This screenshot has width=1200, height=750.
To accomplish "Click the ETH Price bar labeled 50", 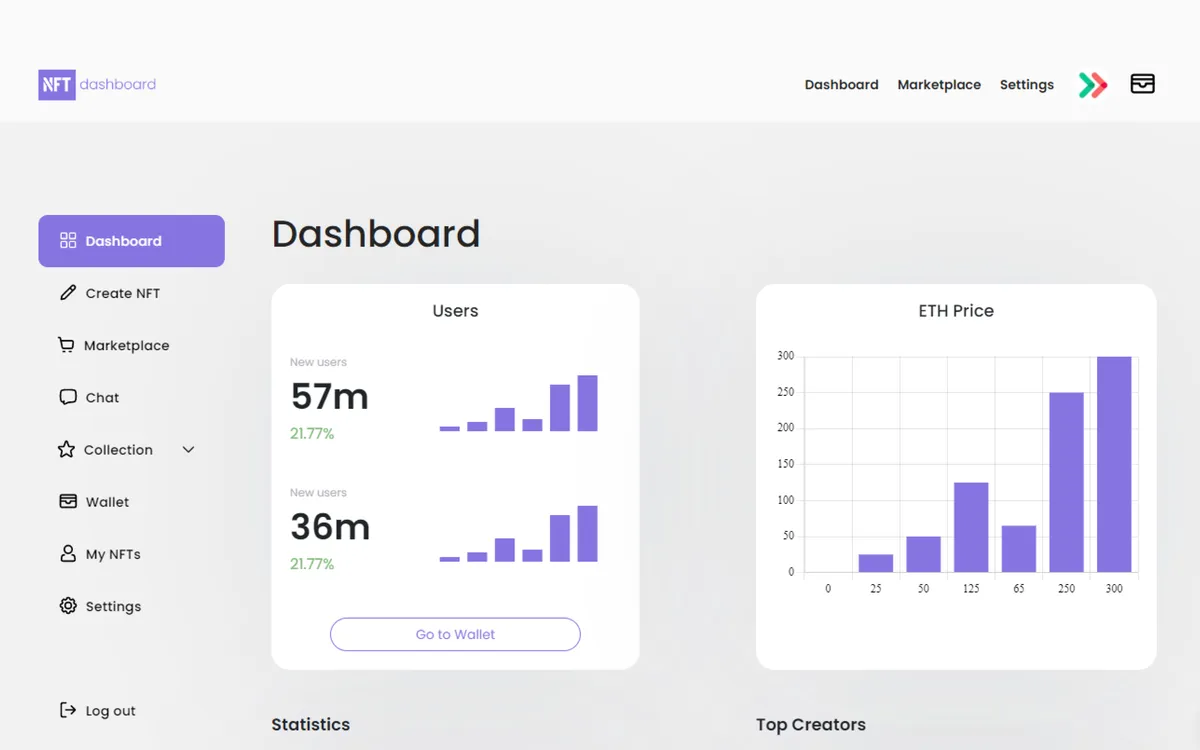I will (x=923, y=554).
